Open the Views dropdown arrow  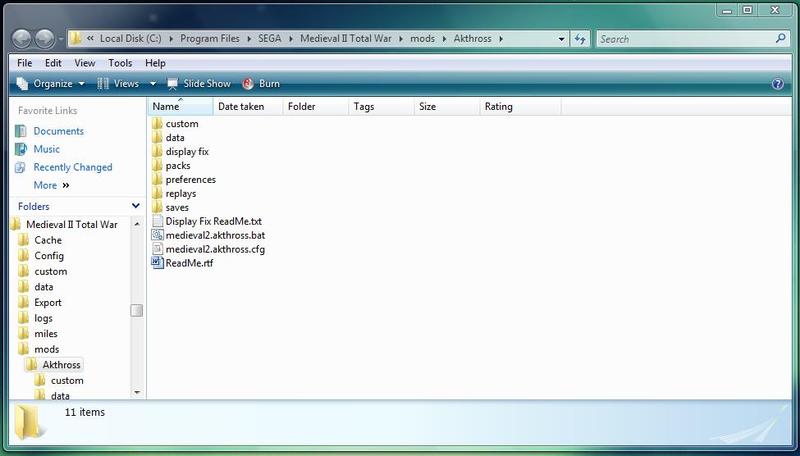tap(153, 84)
